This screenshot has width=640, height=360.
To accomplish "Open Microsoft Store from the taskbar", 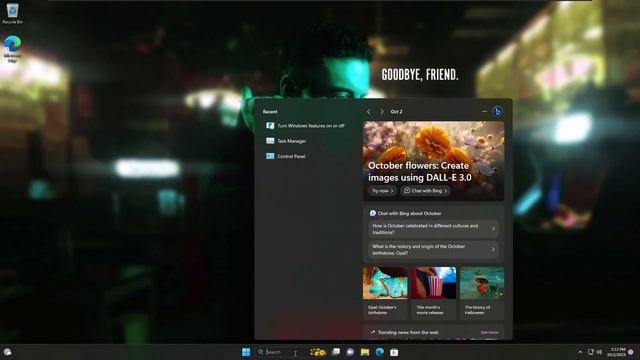I will tap(394, 352).
